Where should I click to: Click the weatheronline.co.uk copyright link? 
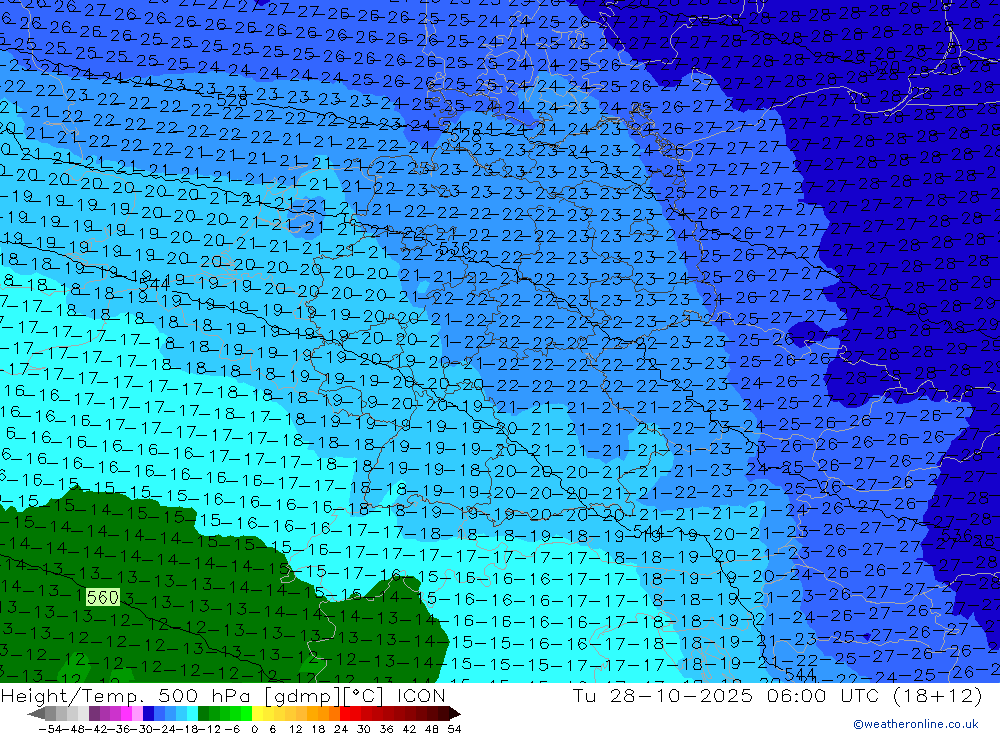click(x=916, y=724)
